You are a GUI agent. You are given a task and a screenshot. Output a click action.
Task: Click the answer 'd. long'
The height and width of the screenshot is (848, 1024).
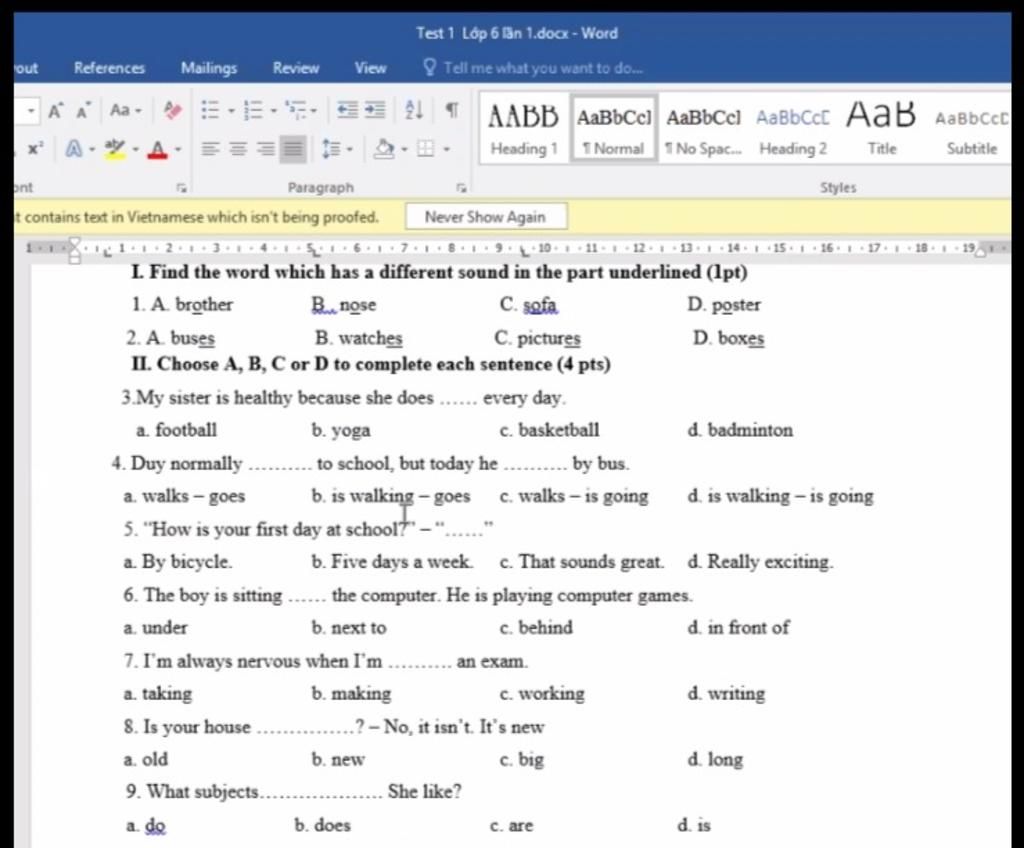click(x=715, y=760)
